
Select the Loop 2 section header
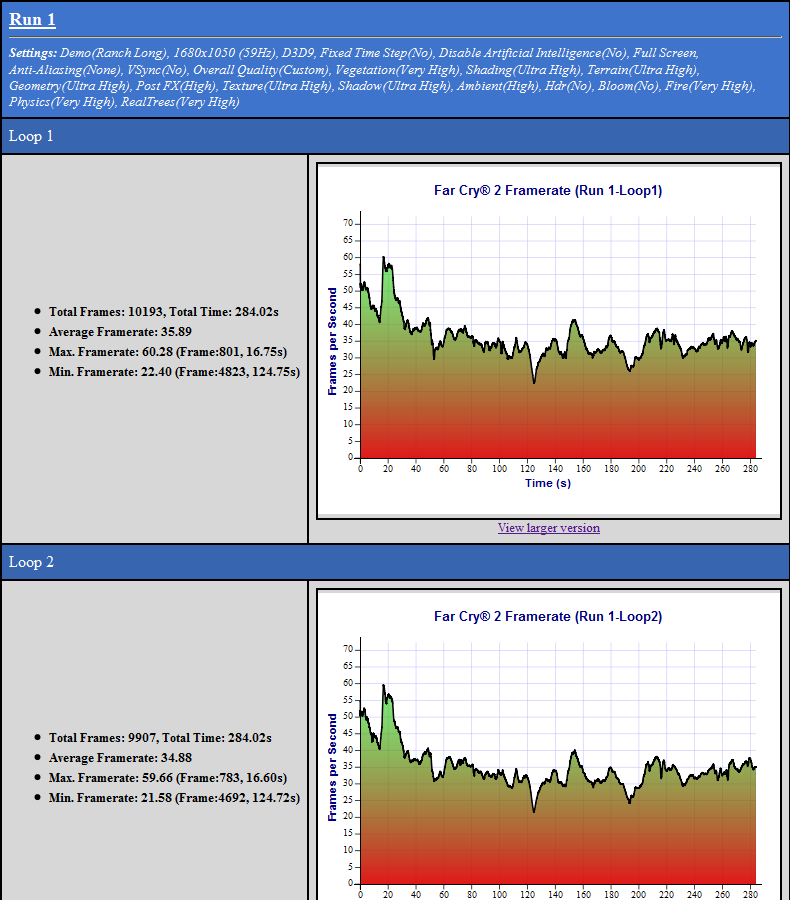pos(395,562)
